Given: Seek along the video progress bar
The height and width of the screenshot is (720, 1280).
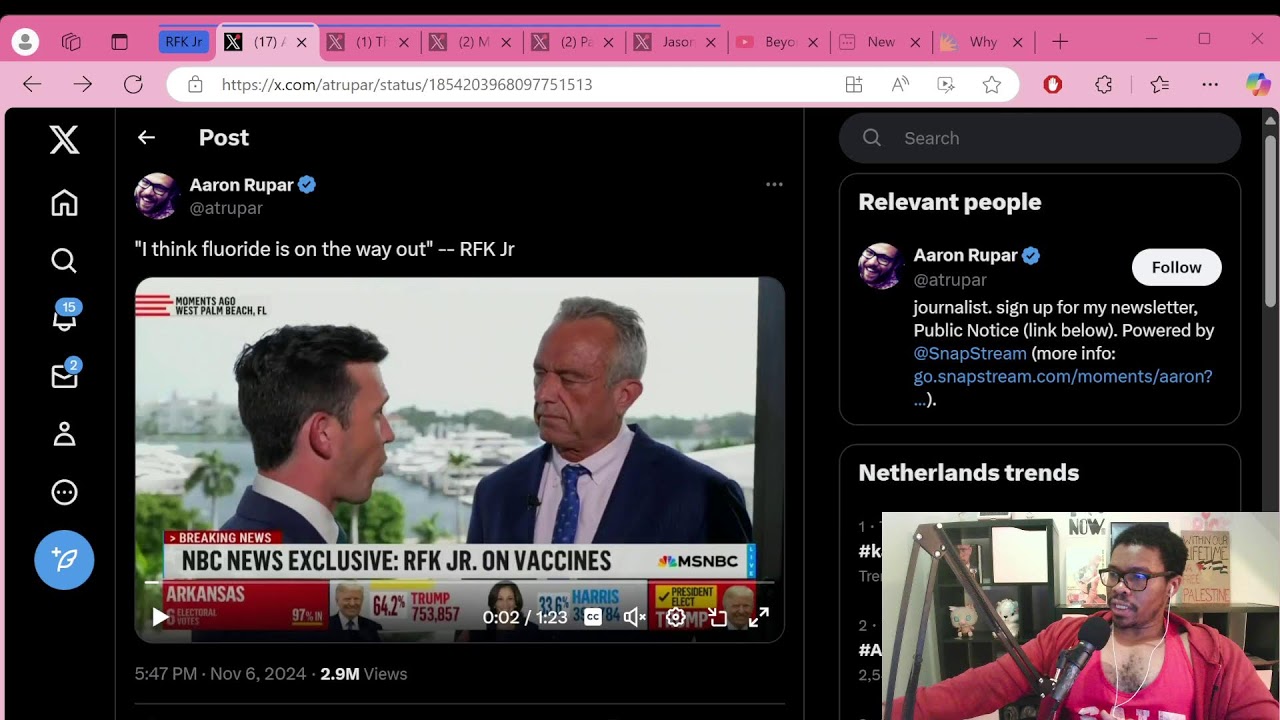Looking at the screenshot, I should 460,582.
